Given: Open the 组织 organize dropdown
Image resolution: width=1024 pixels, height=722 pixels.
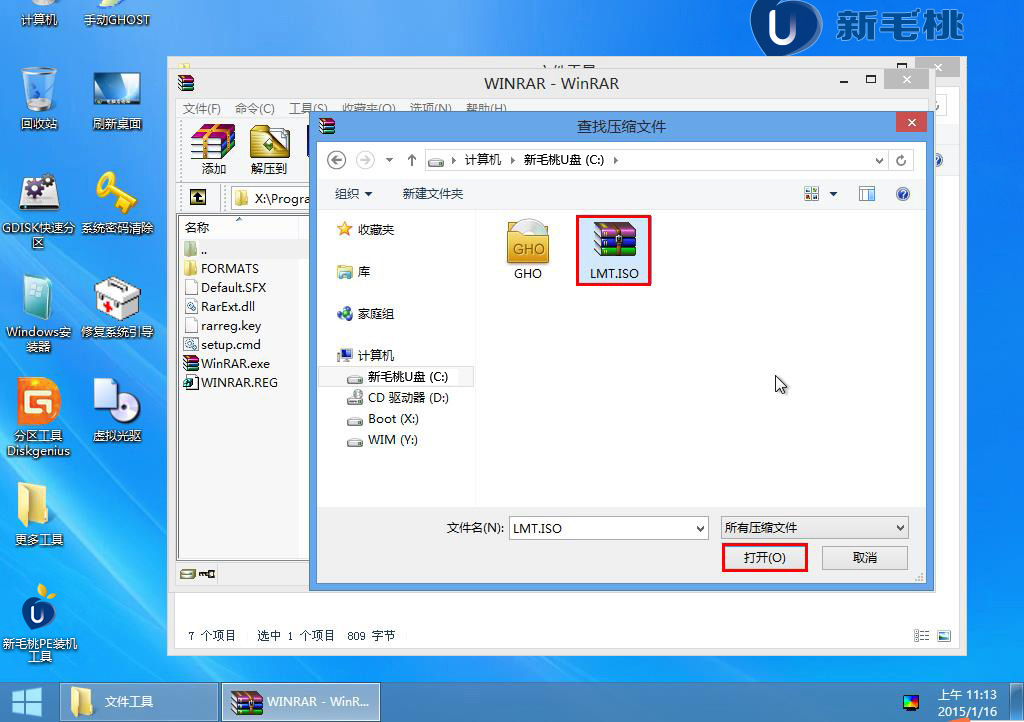Looking at the screenshot, I should pyautogui.click(x=353, y=194).
